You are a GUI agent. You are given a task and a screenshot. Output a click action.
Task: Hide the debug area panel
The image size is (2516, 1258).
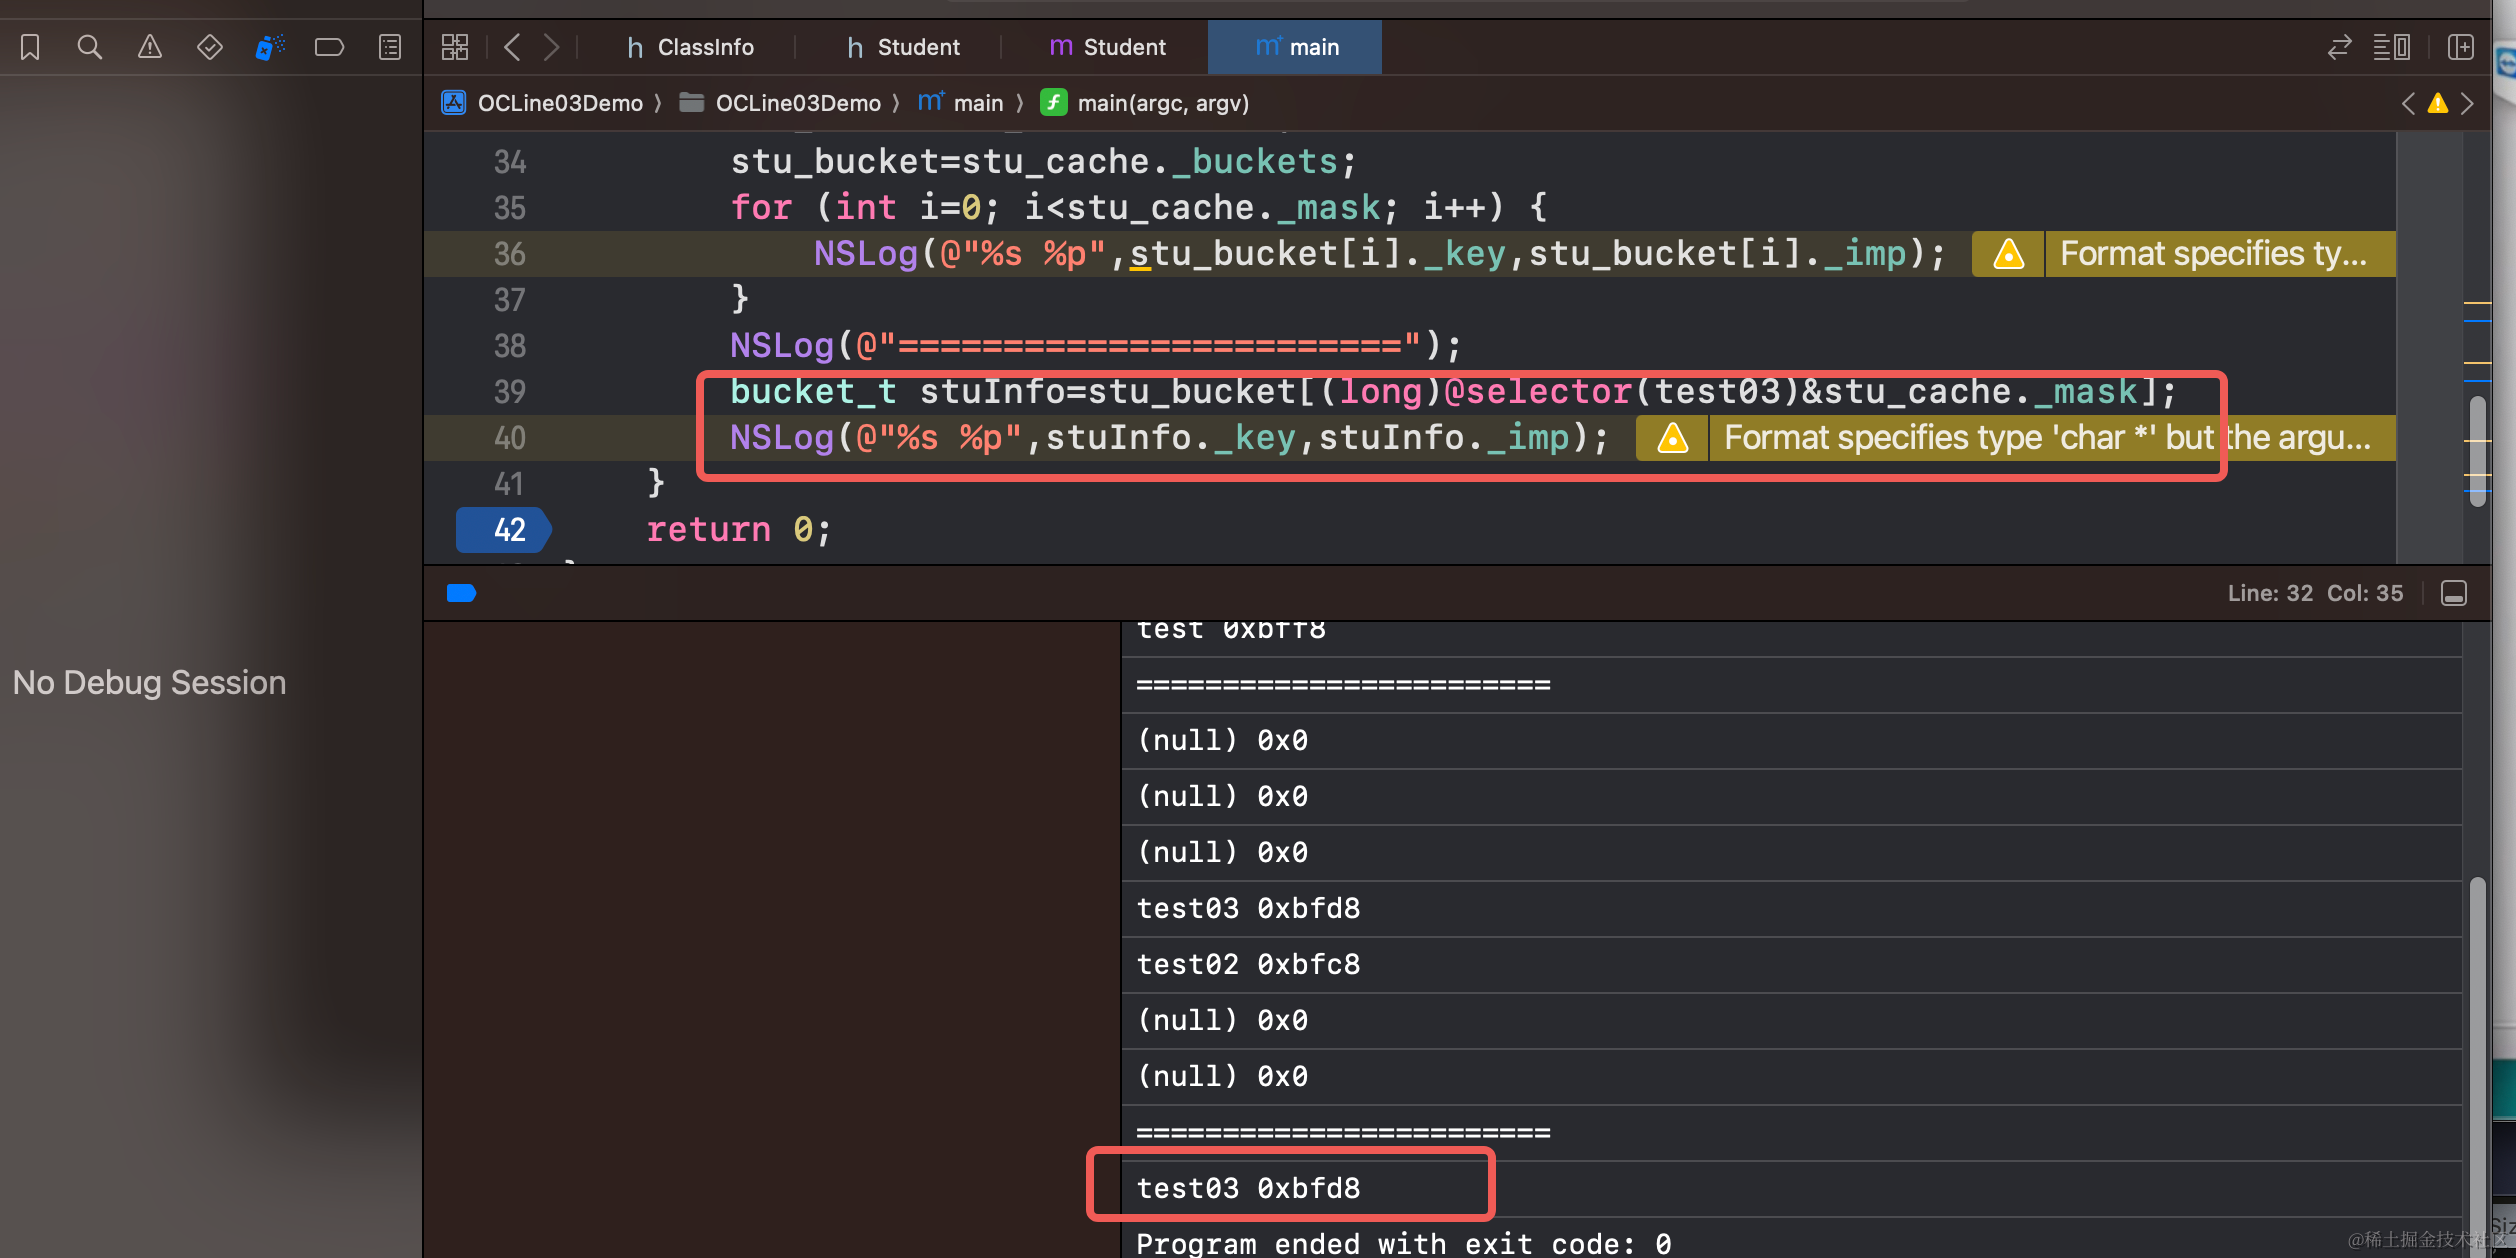(x=2454, y=593)
